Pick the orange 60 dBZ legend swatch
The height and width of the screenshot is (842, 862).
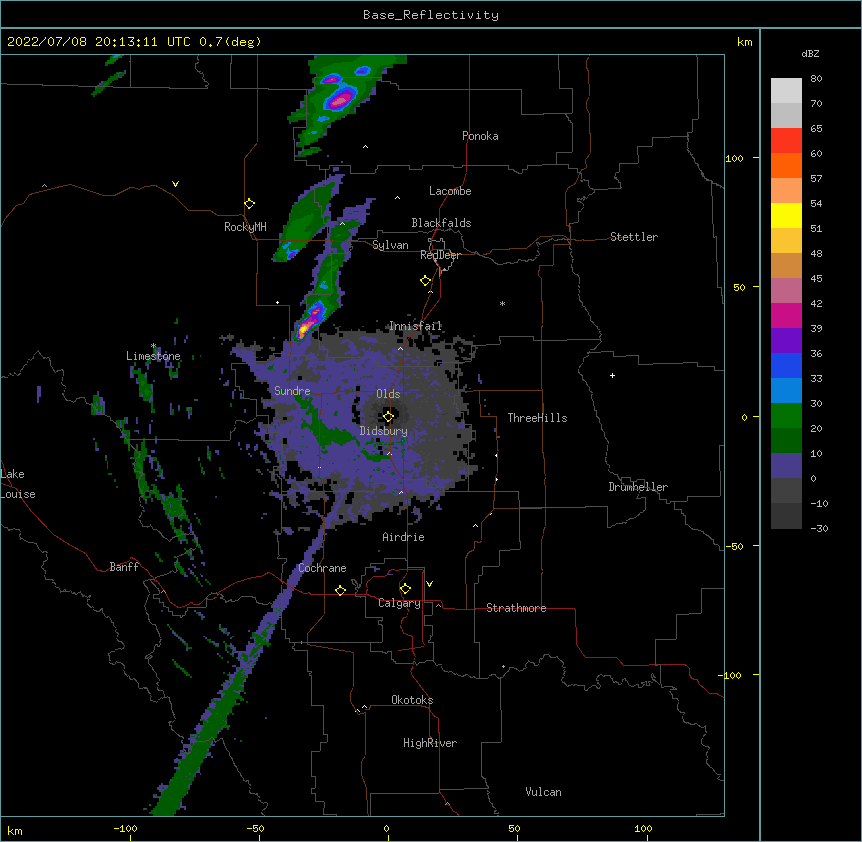pyautogui.click(x=786, y=165)
